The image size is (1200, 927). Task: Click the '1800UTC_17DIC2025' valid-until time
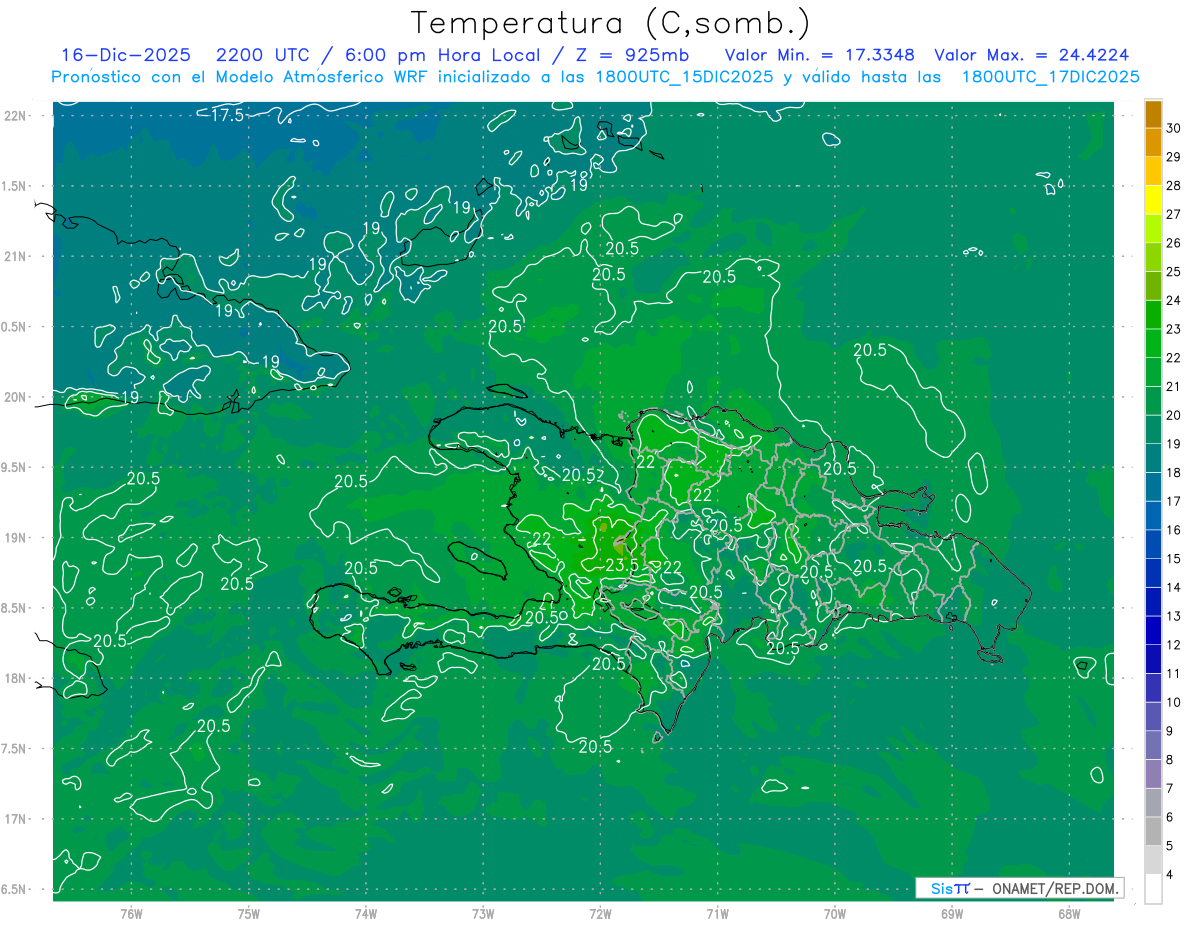coord(1050,77)
